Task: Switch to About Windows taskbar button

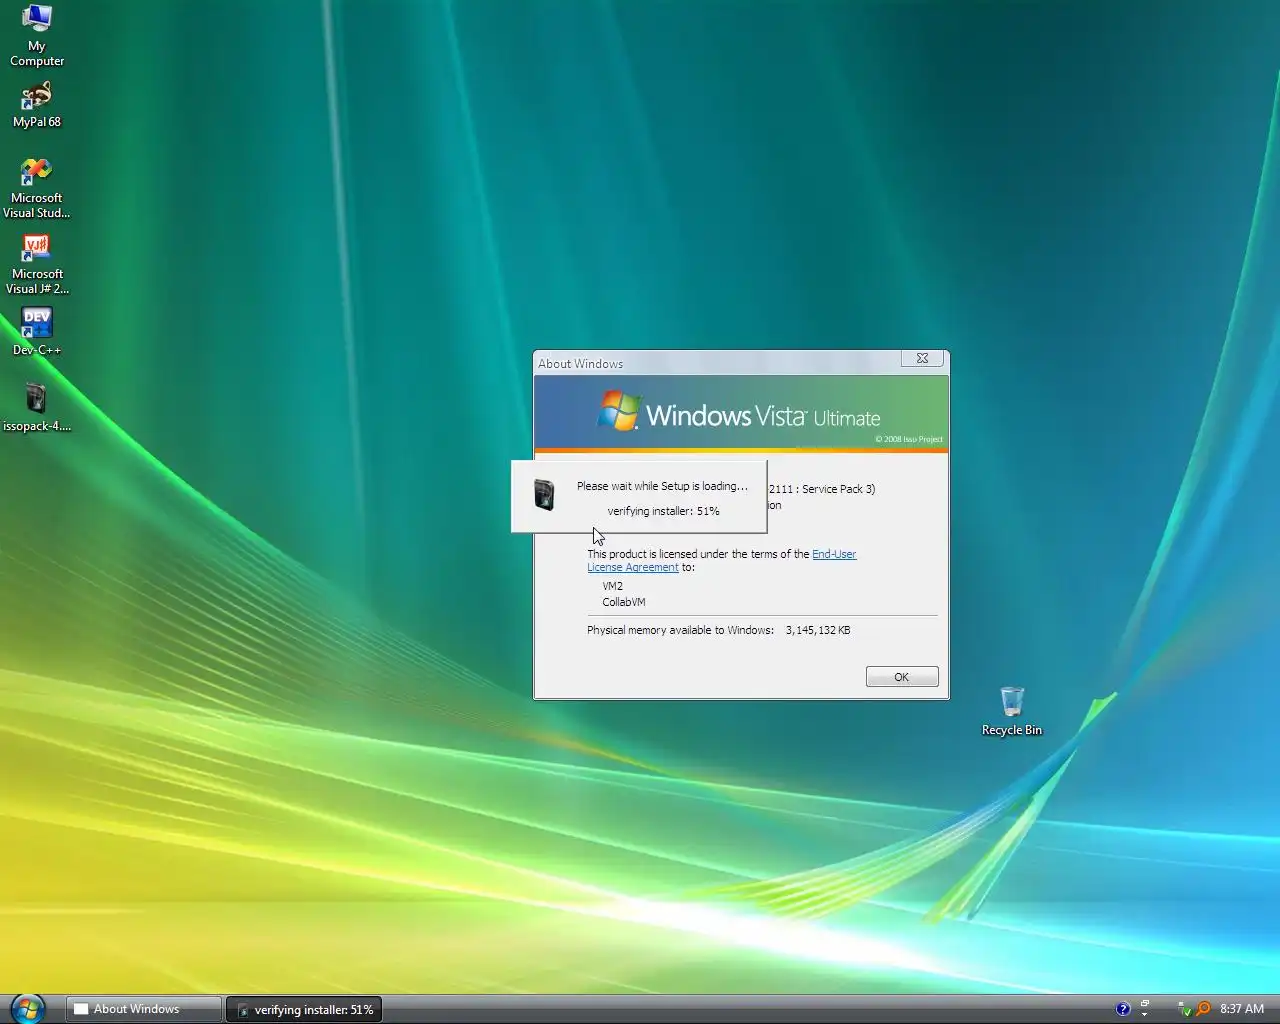Action: pos(144,1009)
